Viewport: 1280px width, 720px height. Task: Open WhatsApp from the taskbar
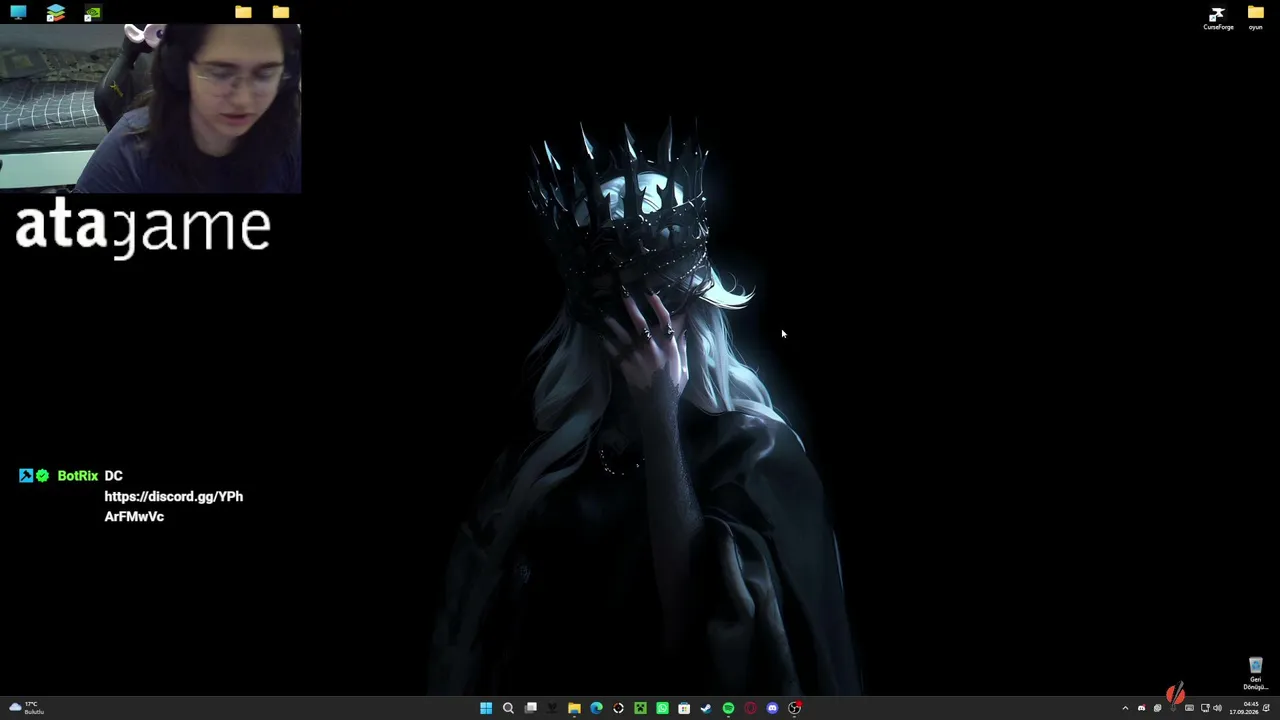pyautogui.click(x=662, y=708)
